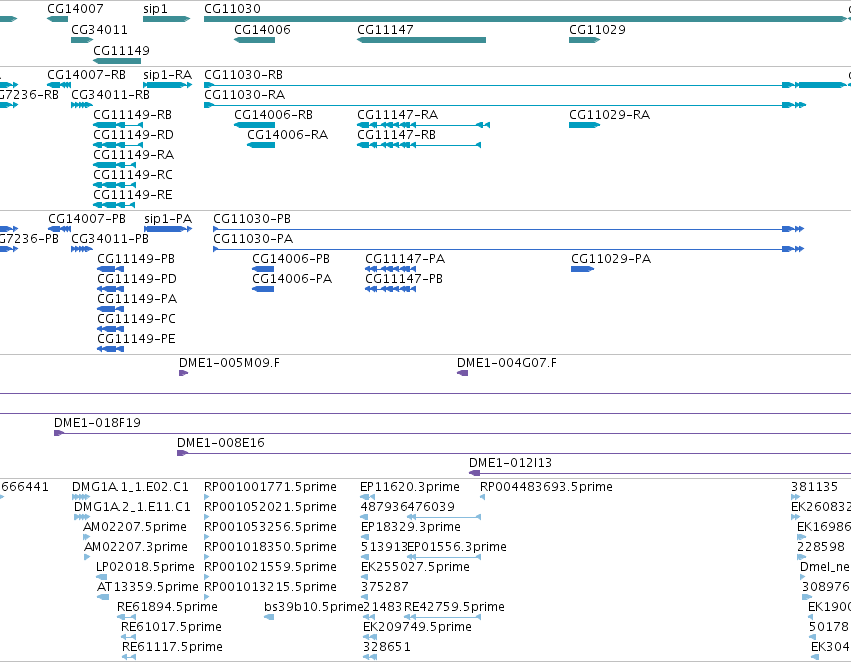
Task: Open the CG11149-PB protein label
Action: [136, 259]
